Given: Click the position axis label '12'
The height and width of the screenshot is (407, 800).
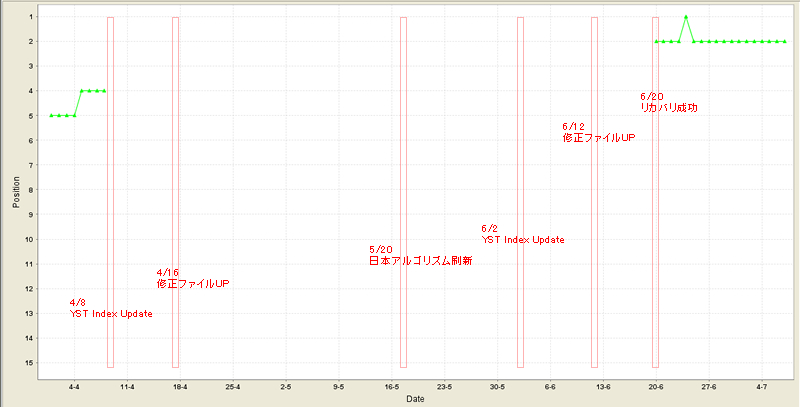Looking at the screenshot, I should pyautogui.click(x=29, y=289).
